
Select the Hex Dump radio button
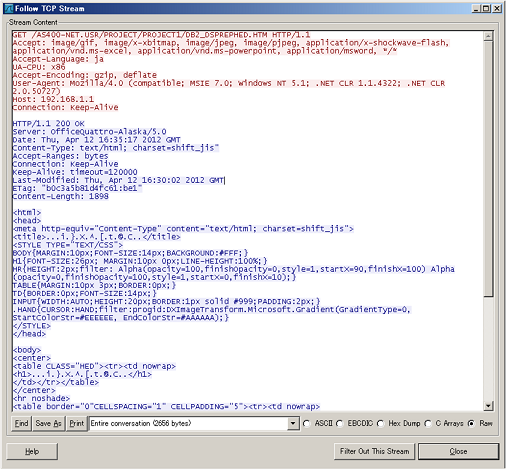pyautogui.click(x=380, y=423)
